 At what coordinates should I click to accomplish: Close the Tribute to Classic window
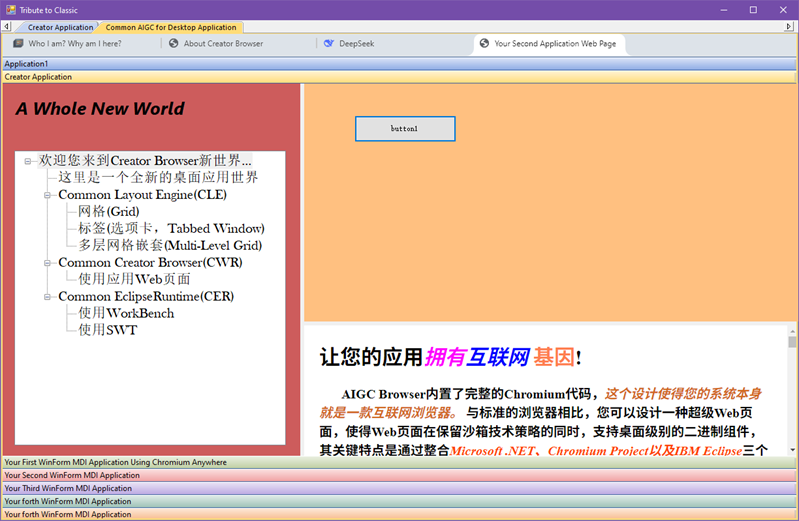[x=783, y=10]
